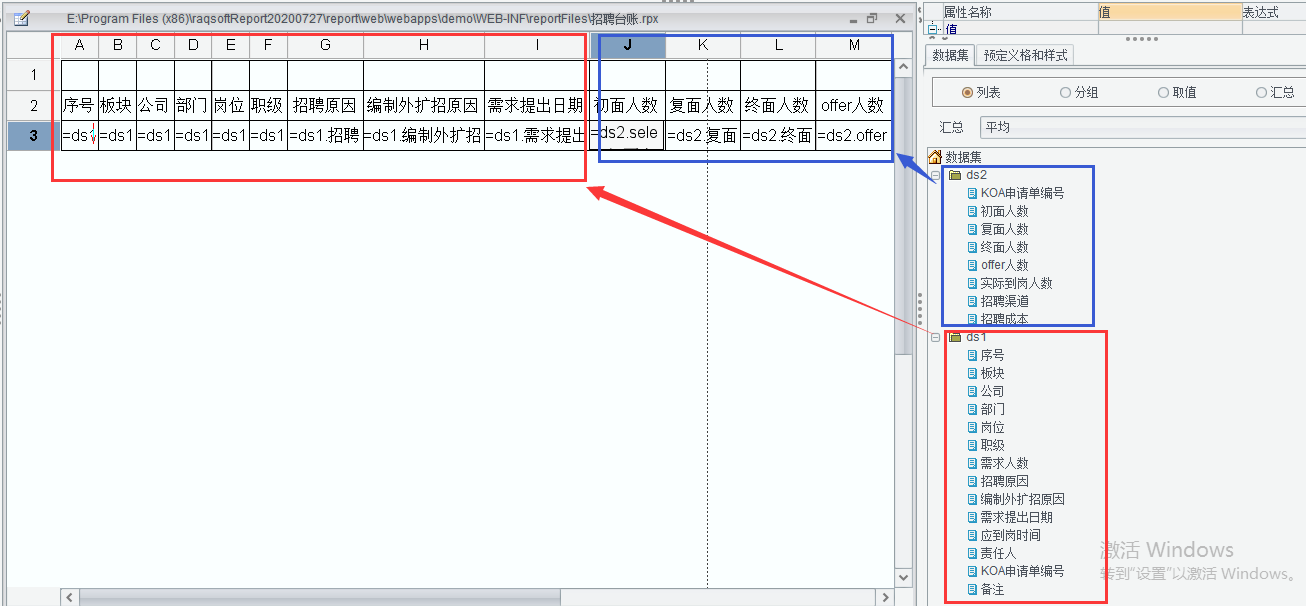
Task: Select column A header in the grid
Action: tap(80, 45)
